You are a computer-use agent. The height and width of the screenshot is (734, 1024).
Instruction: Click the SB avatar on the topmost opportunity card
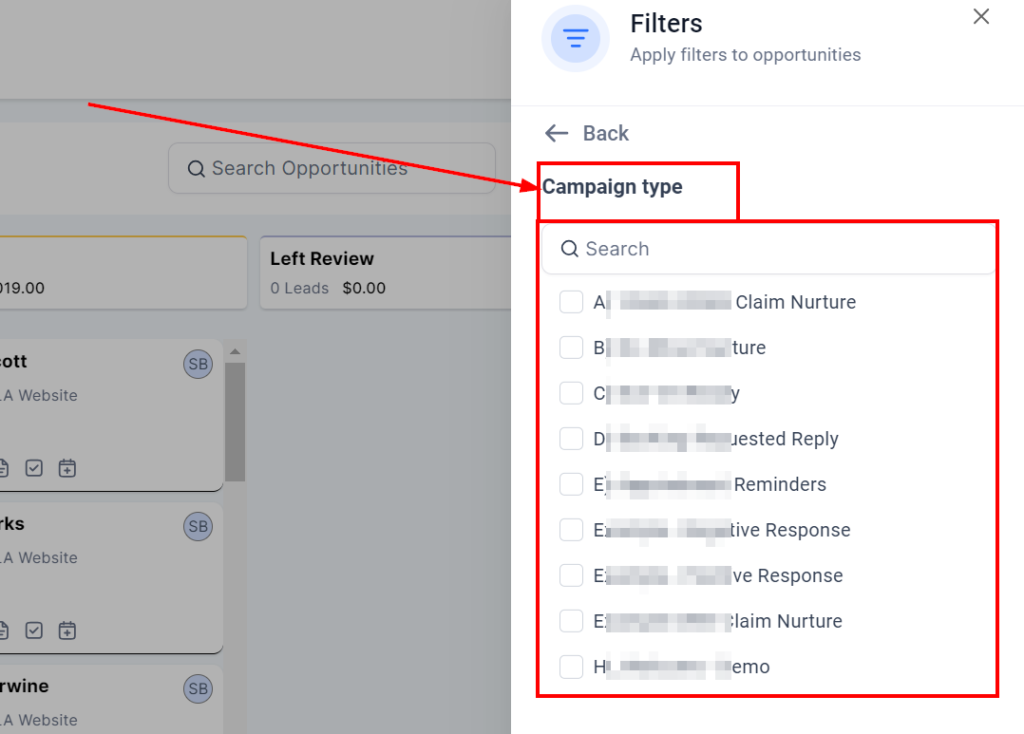point(198,364)
